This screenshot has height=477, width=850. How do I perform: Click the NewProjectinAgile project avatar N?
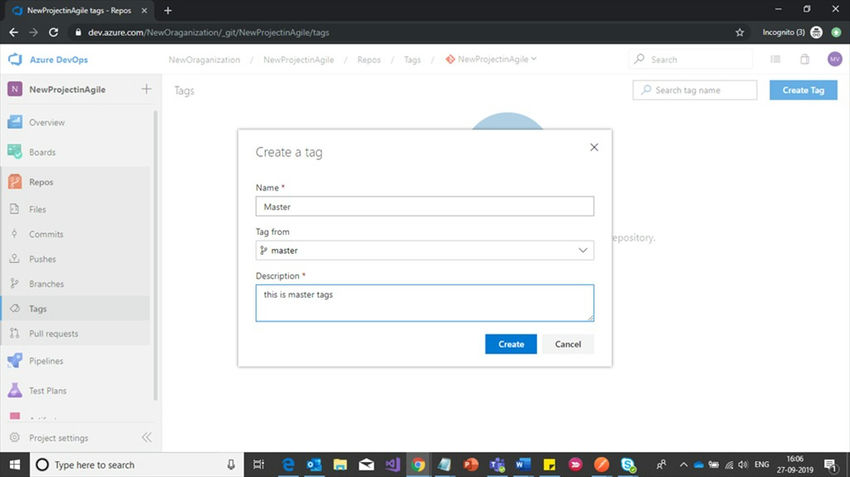pos(15,89)
